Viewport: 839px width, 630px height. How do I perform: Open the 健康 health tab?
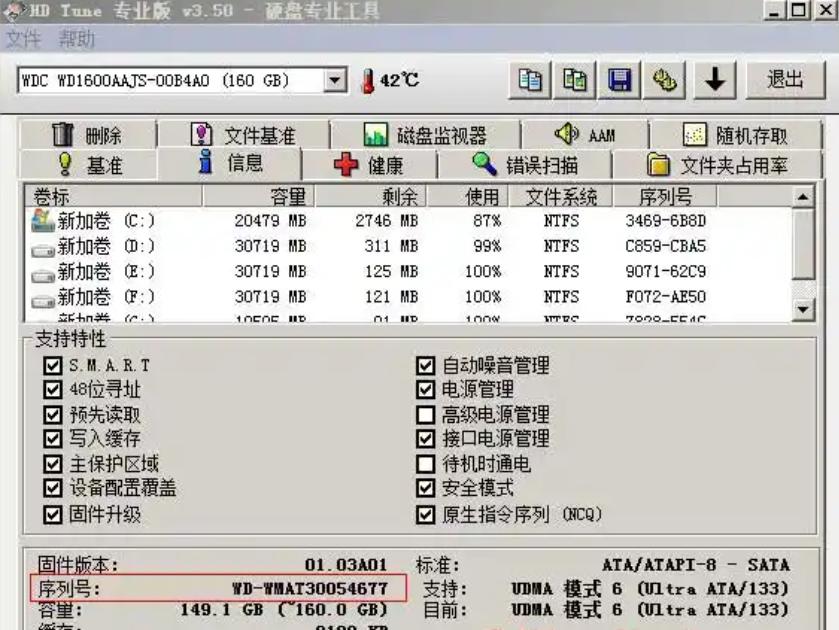[369, 165]
